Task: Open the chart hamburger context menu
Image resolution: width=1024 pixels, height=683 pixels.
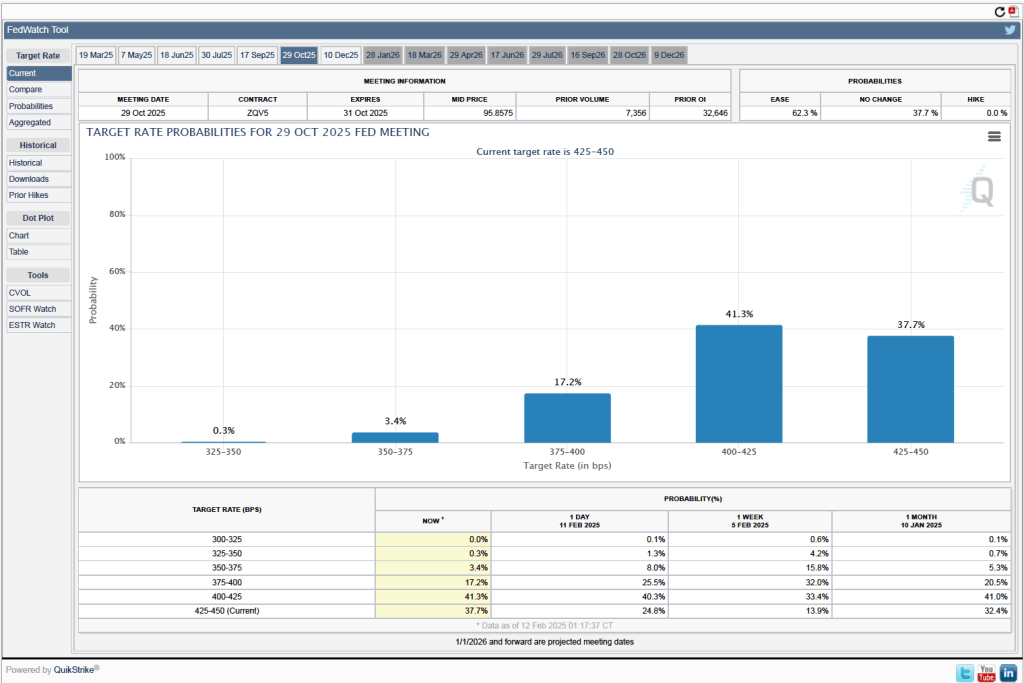Action: click(x=994, y=137)
